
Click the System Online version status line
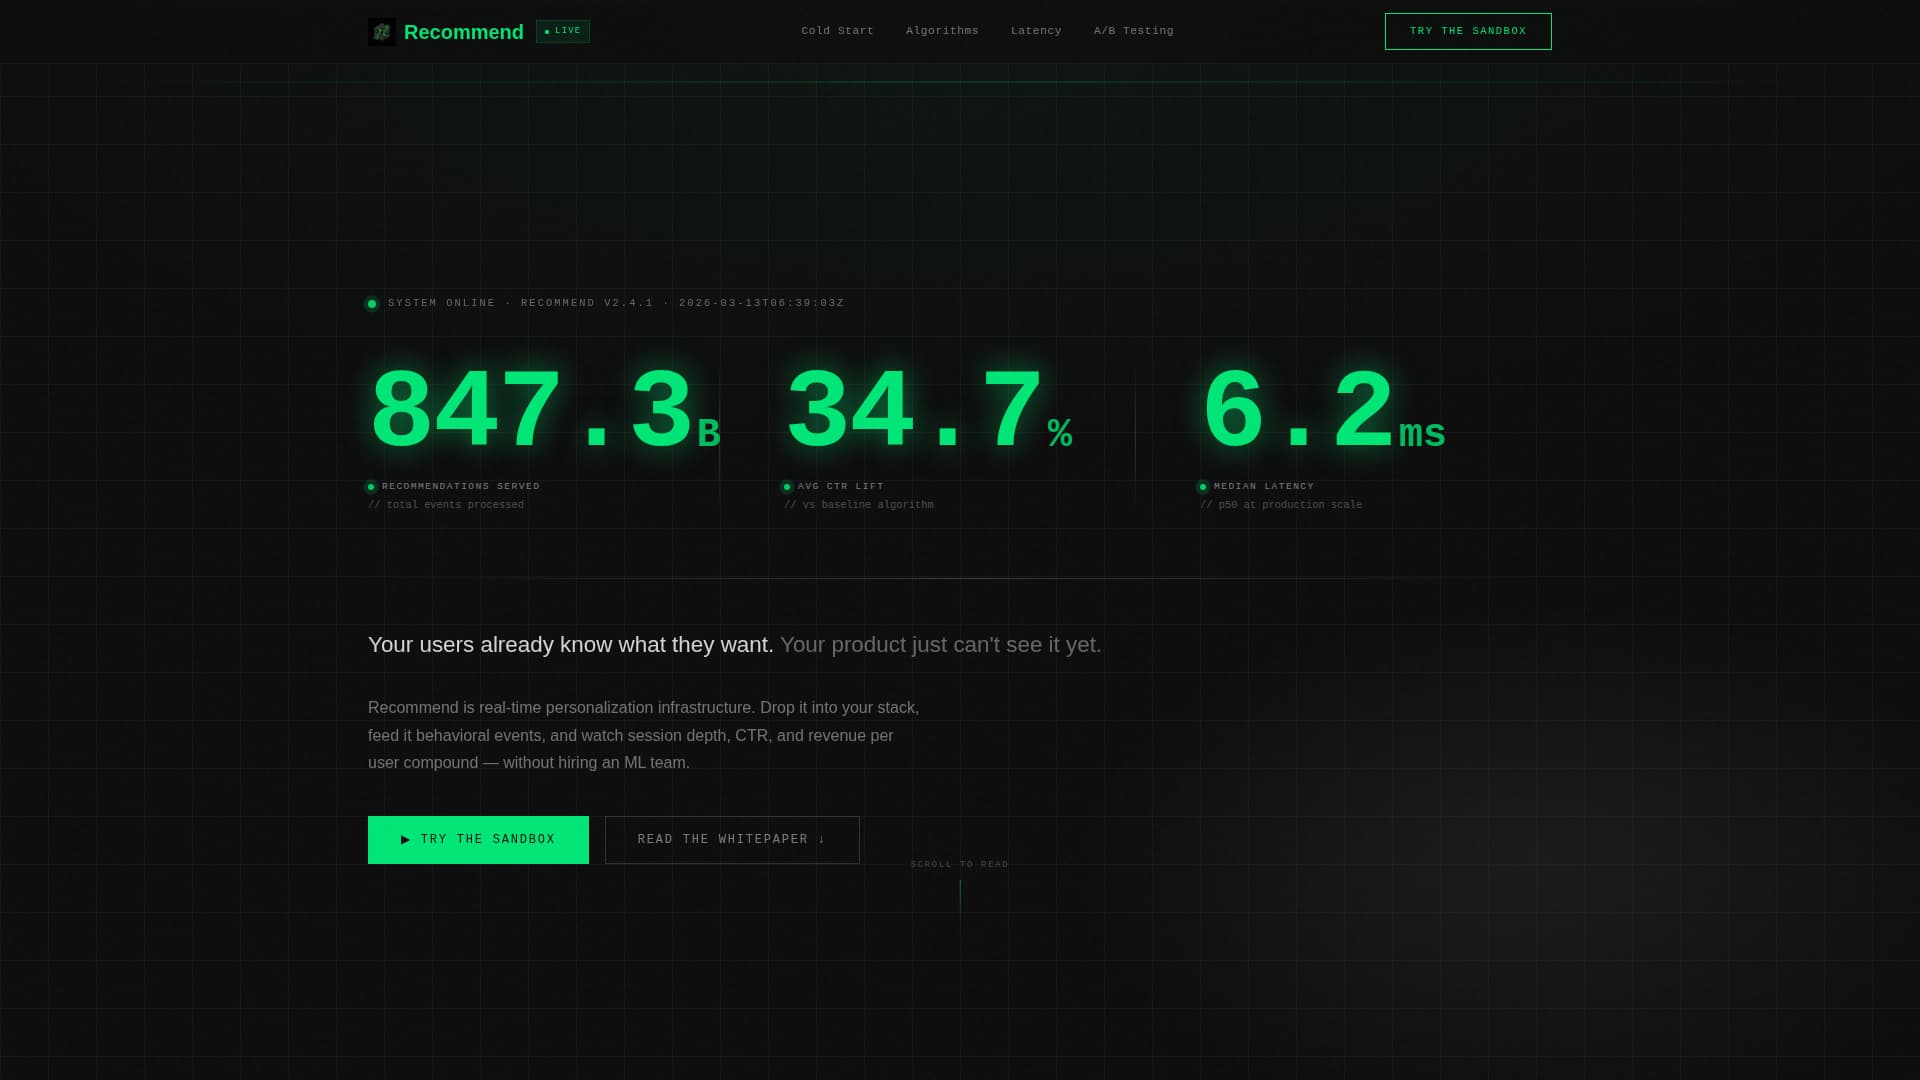coord(616,303)
